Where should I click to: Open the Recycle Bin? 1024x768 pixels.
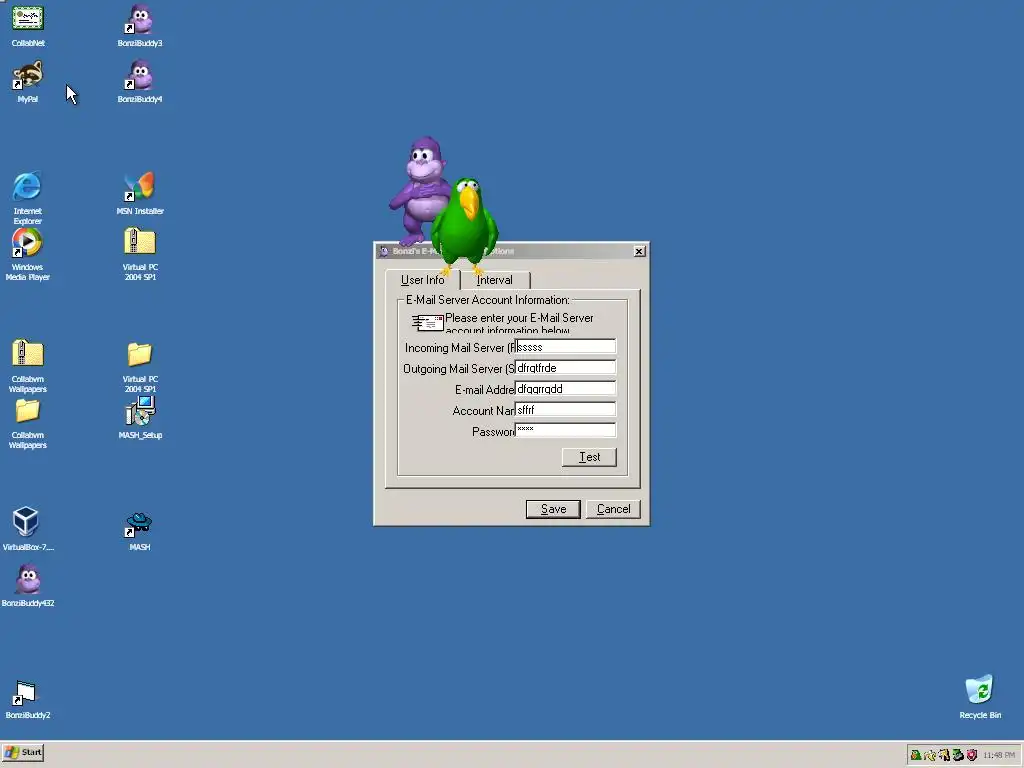[980, 697]
